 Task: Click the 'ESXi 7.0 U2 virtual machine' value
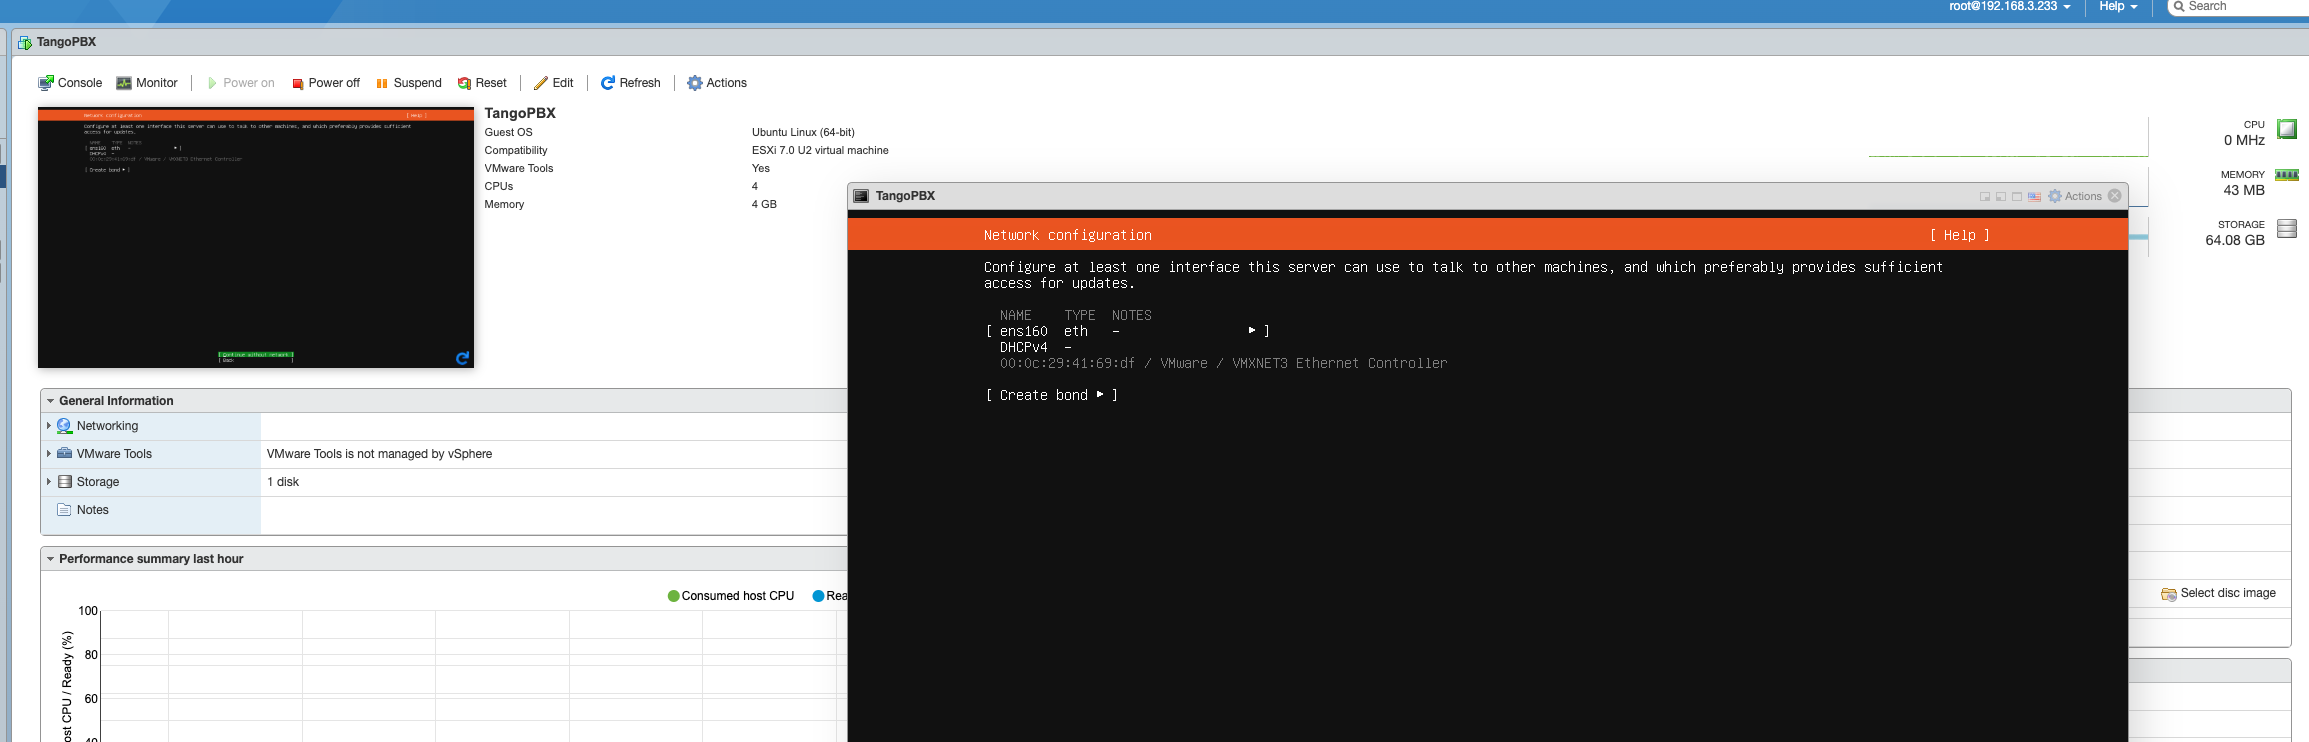(x=820, y=150)
